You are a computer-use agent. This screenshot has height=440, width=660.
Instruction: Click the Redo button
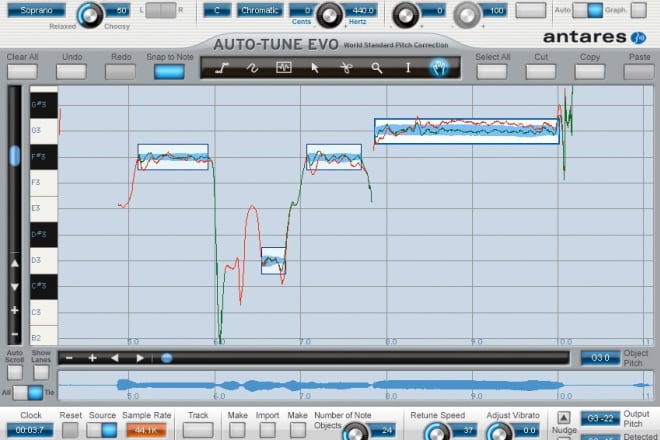tap(120, 72)
